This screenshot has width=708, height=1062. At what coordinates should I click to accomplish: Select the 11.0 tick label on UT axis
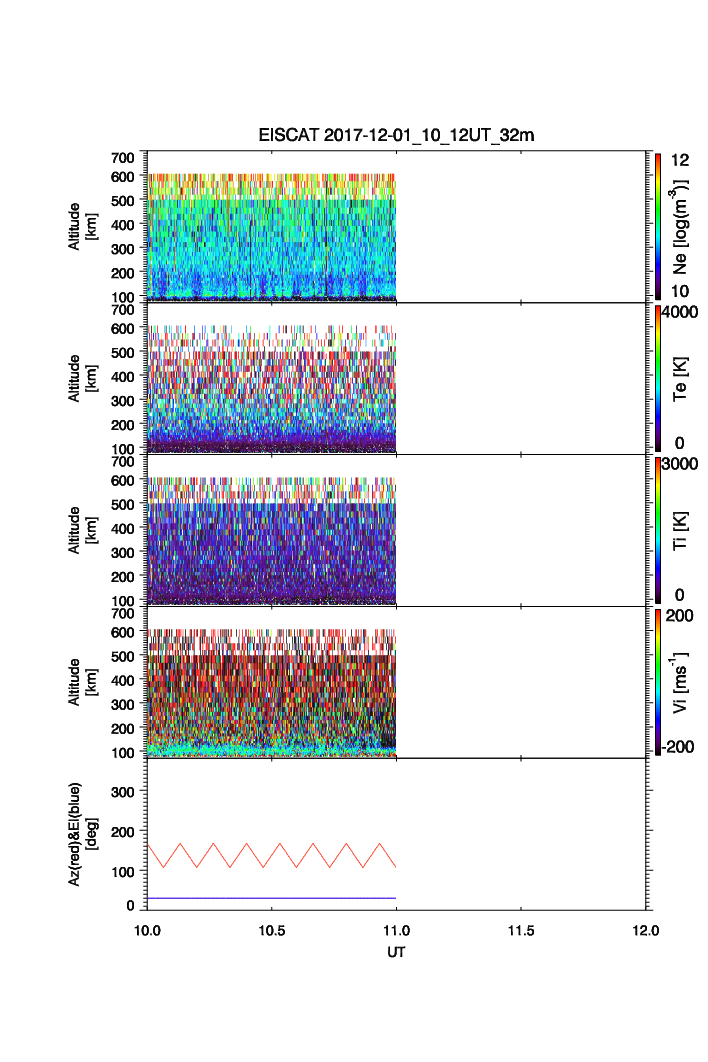(x=397, y=931)
